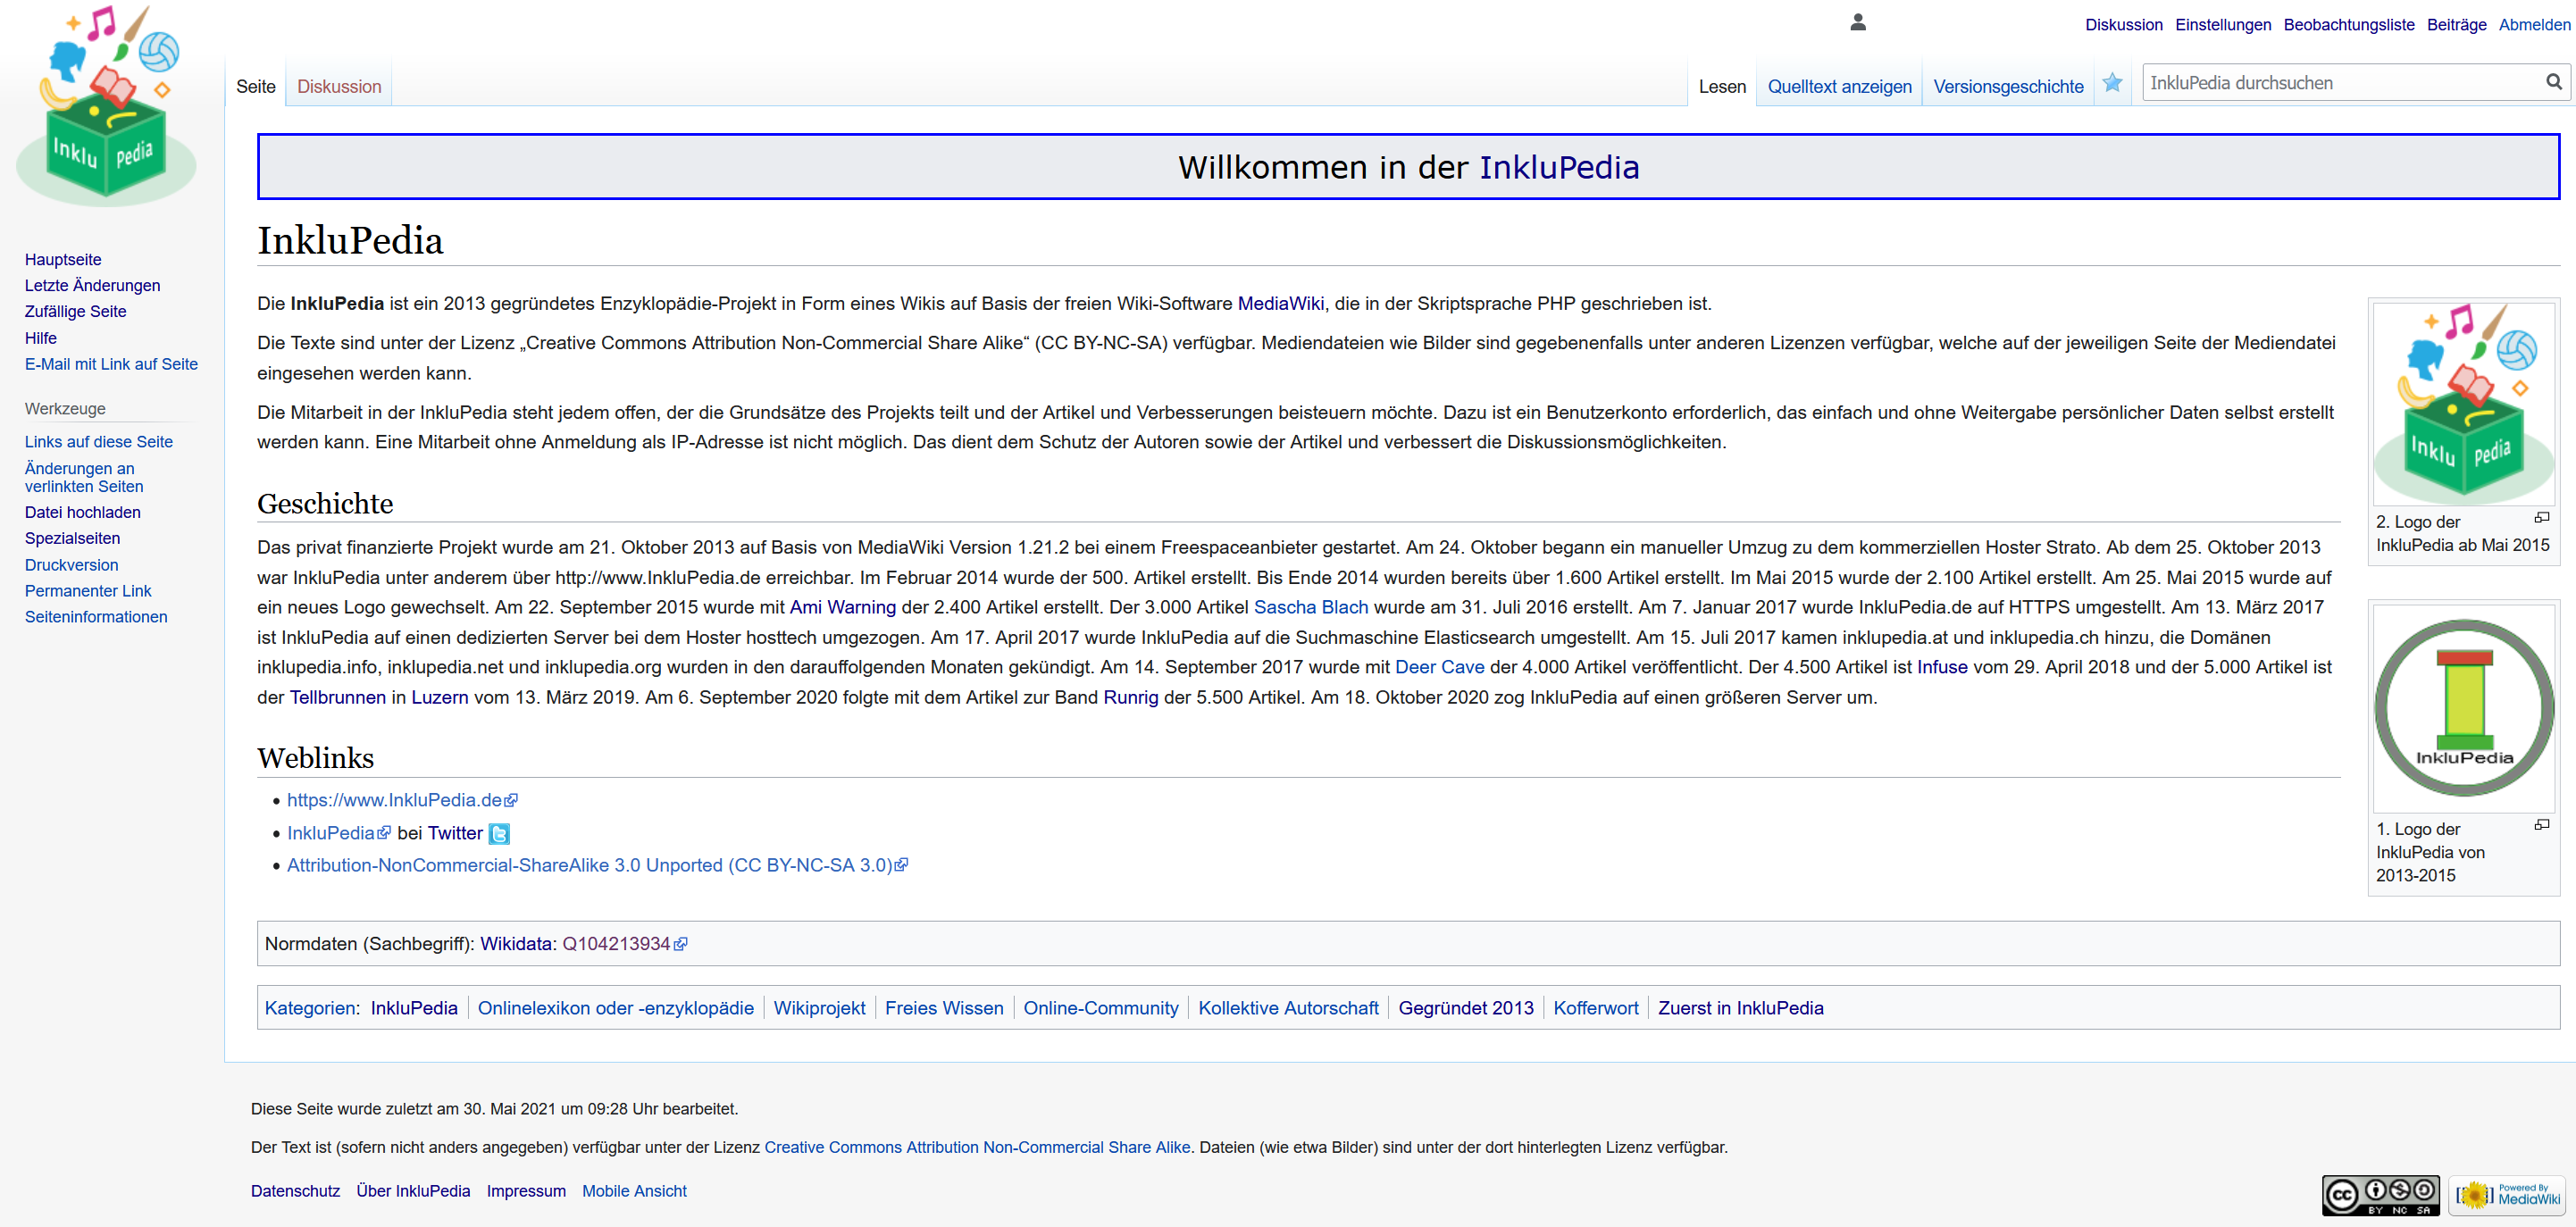This screenshot has height=1227, width=2576.
Task: Open the Kofferwort category link
Action: click(1595, 1008)
